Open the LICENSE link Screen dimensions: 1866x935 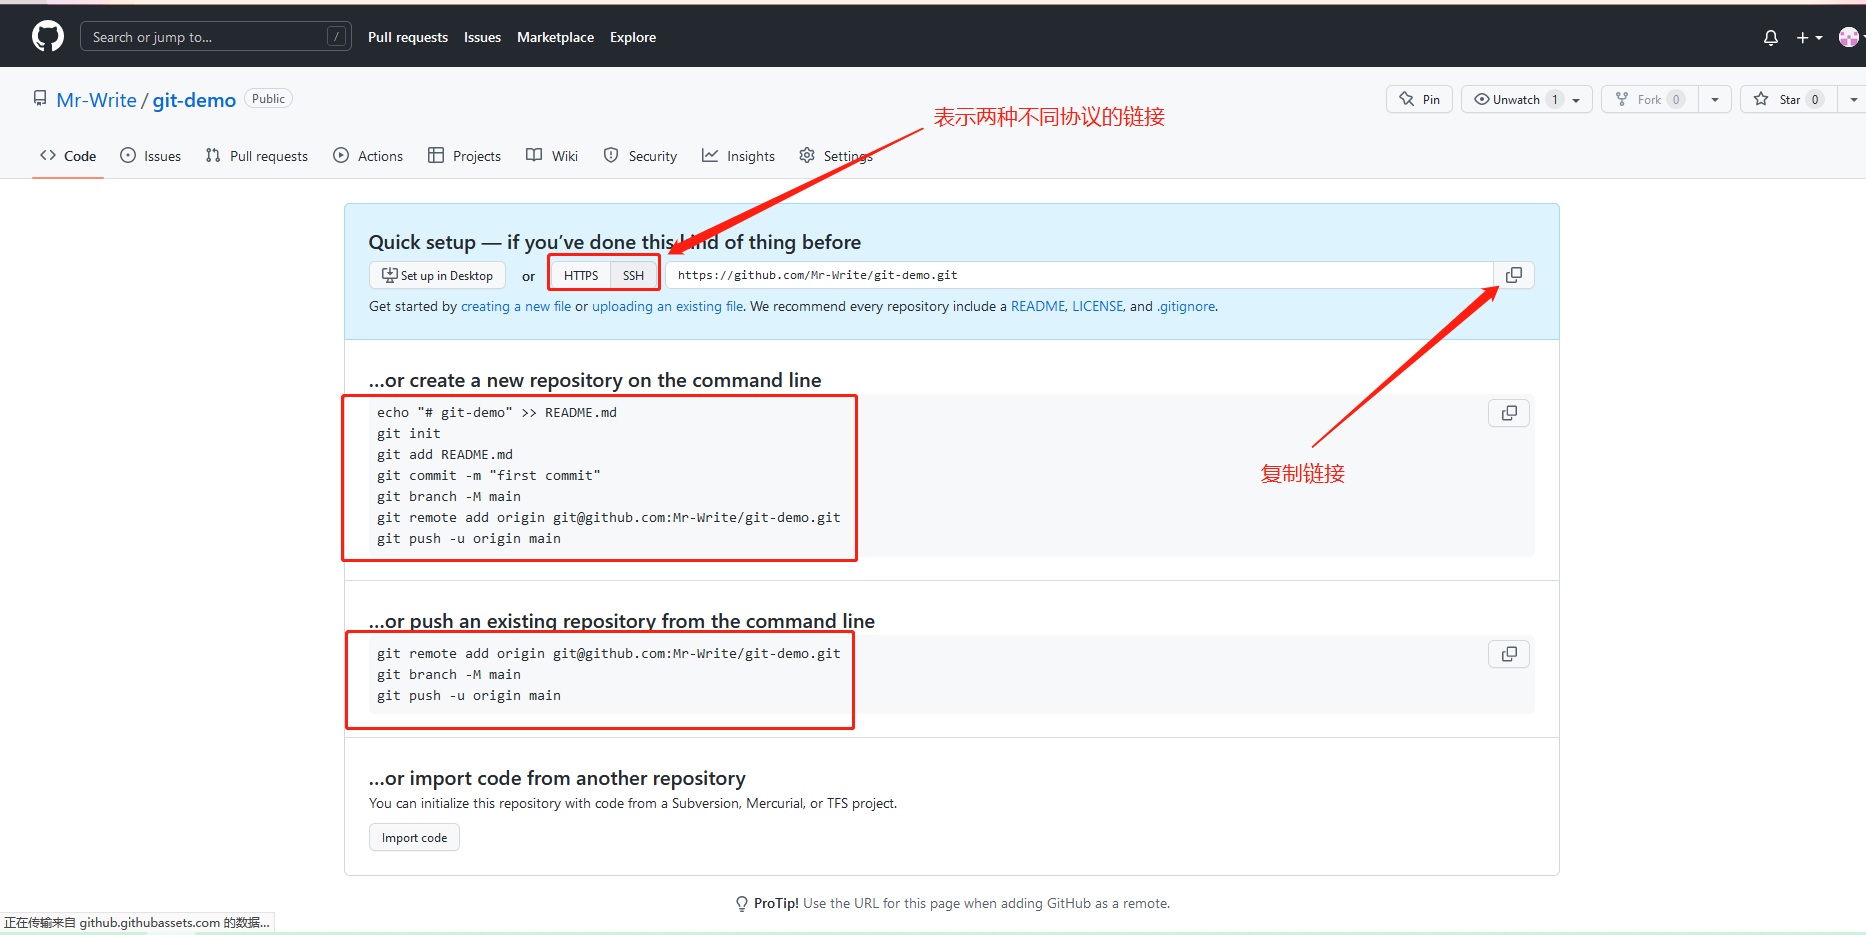tap(1098, 306)
